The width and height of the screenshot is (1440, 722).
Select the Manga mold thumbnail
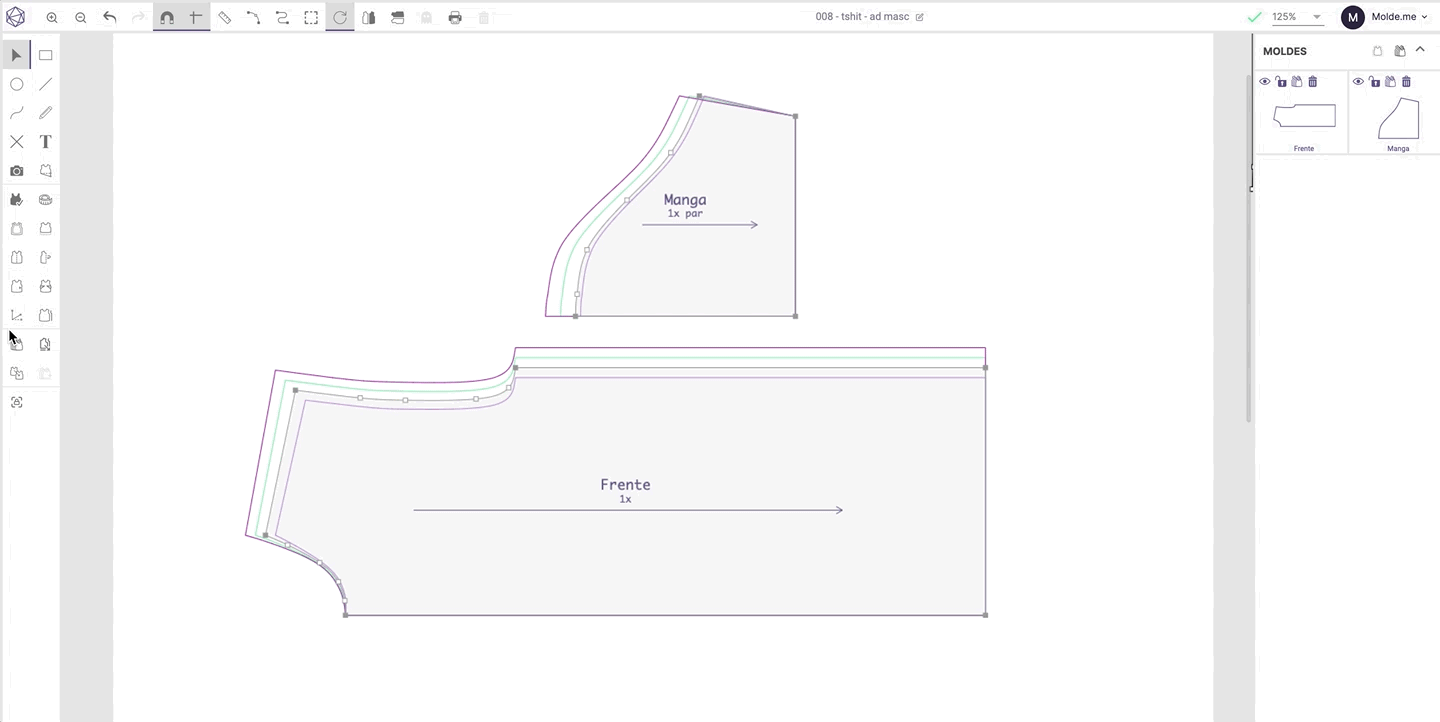click(1398, 119)
